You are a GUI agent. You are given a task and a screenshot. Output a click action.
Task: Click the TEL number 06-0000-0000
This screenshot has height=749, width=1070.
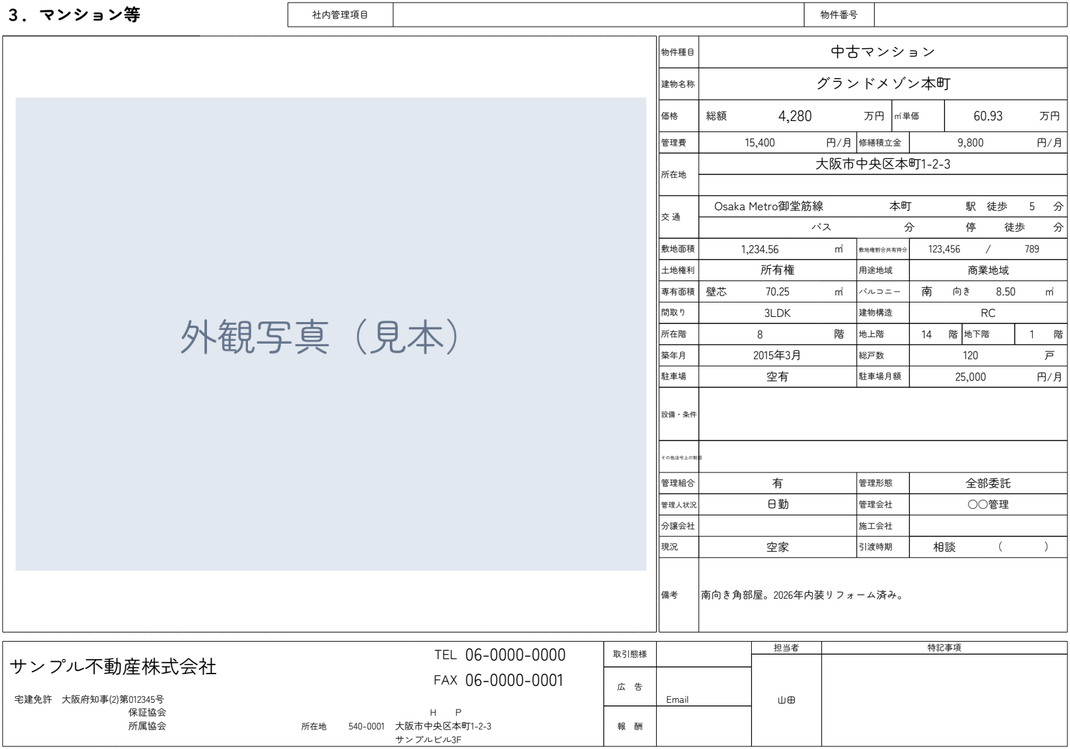[x=515, y=655]
